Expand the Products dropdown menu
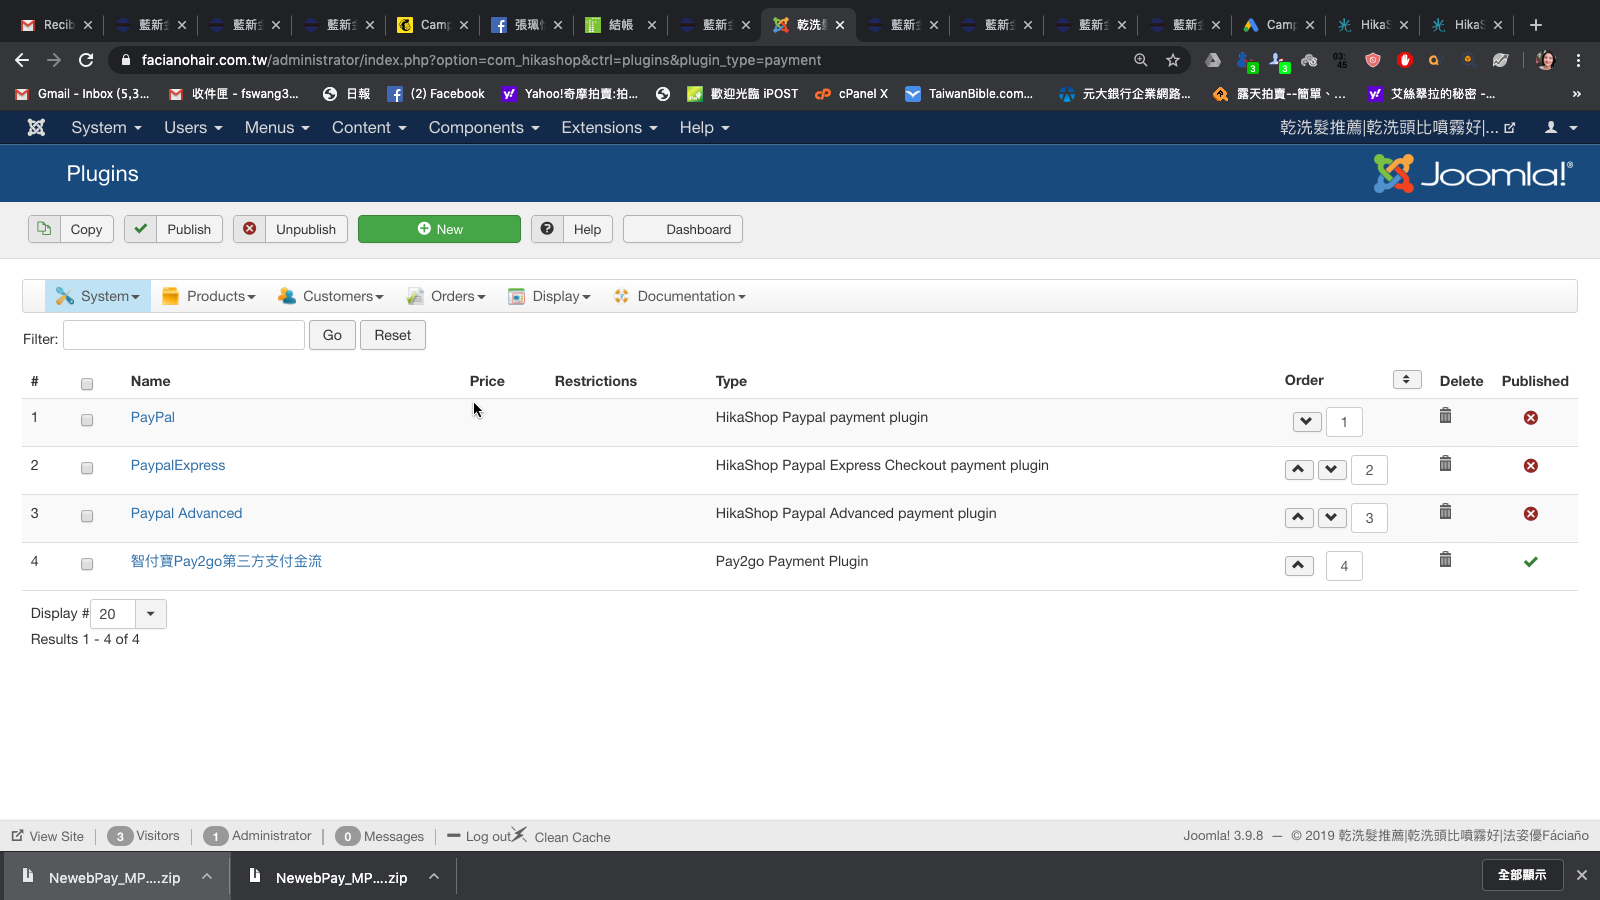Image resolution: width=1600 pixels, height=900 pixels. coord(209,296)
